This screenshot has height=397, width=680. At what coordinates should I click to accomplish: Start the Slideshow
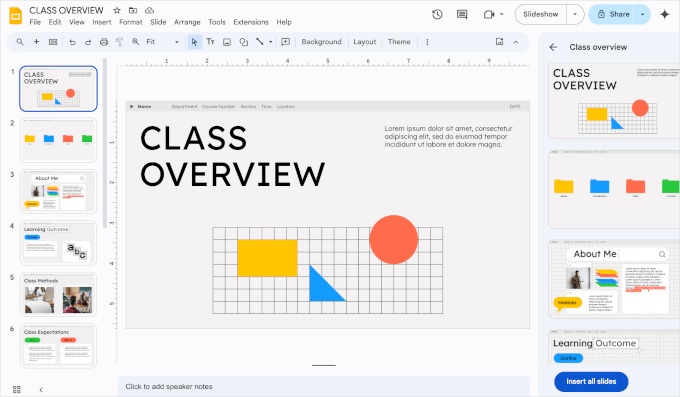(541, 14)
